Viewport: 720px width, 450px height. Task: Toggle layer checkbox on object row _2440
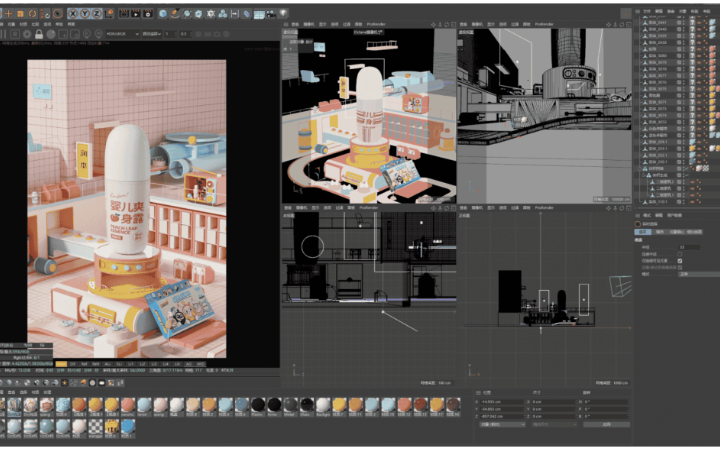coord(679,29)
